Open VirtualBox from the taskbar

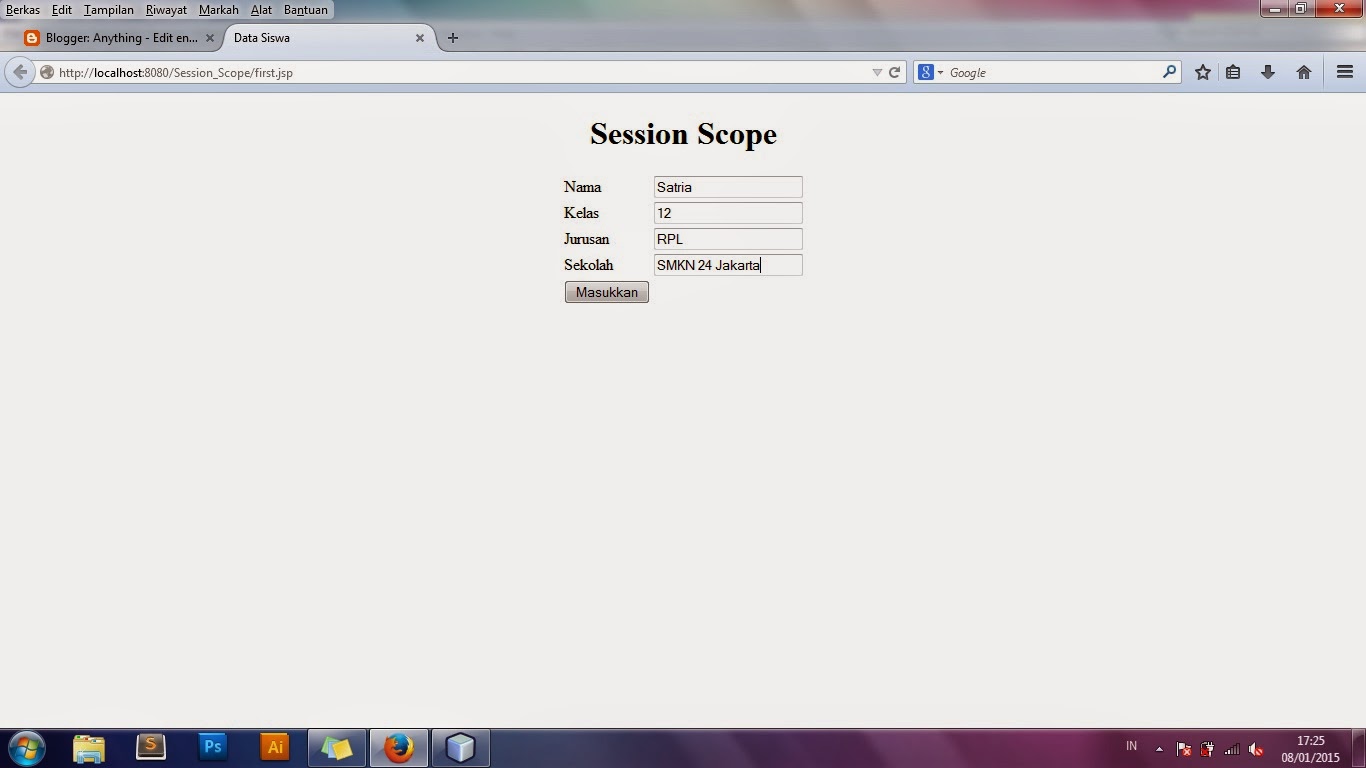460,747
